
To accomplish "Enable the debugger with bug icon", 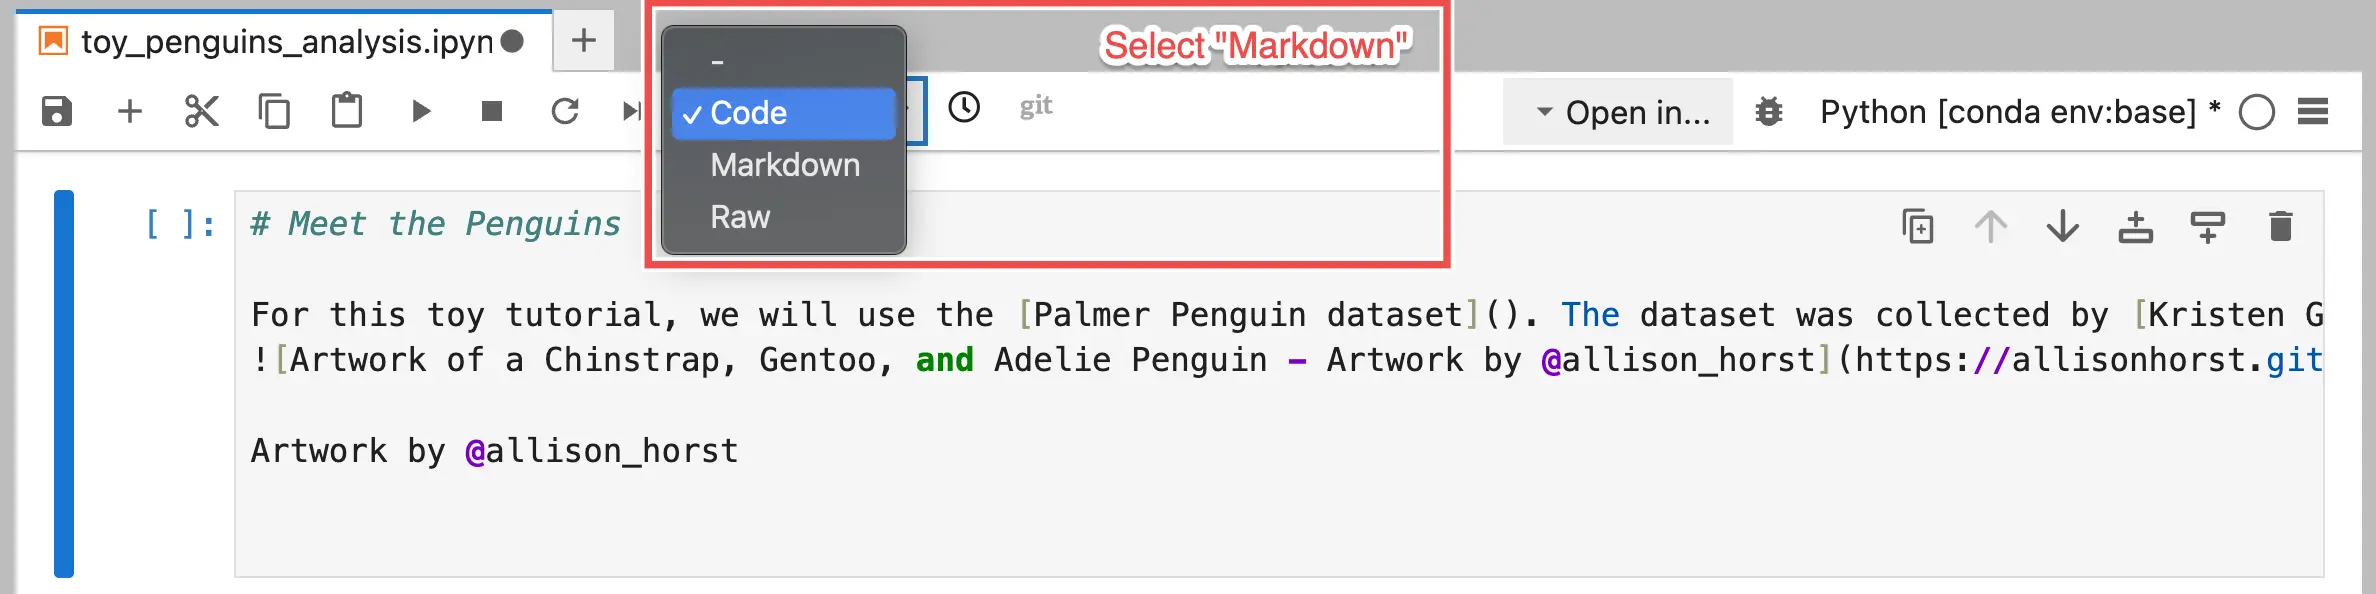I will (x=1770, y=112).
